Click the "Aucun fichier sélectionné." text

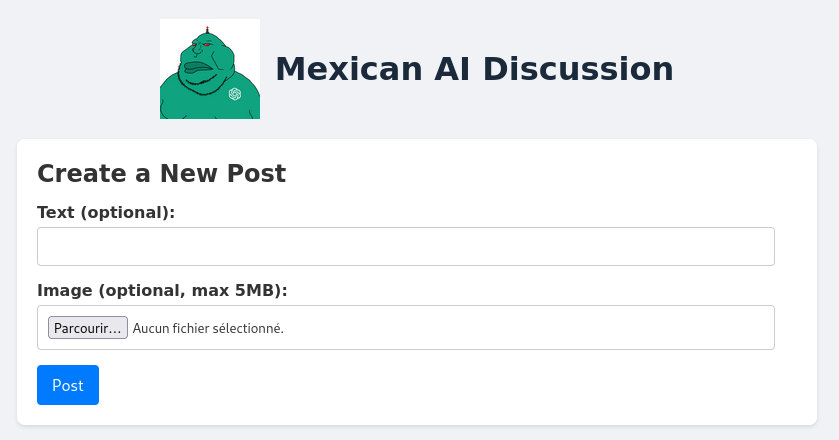208,328
